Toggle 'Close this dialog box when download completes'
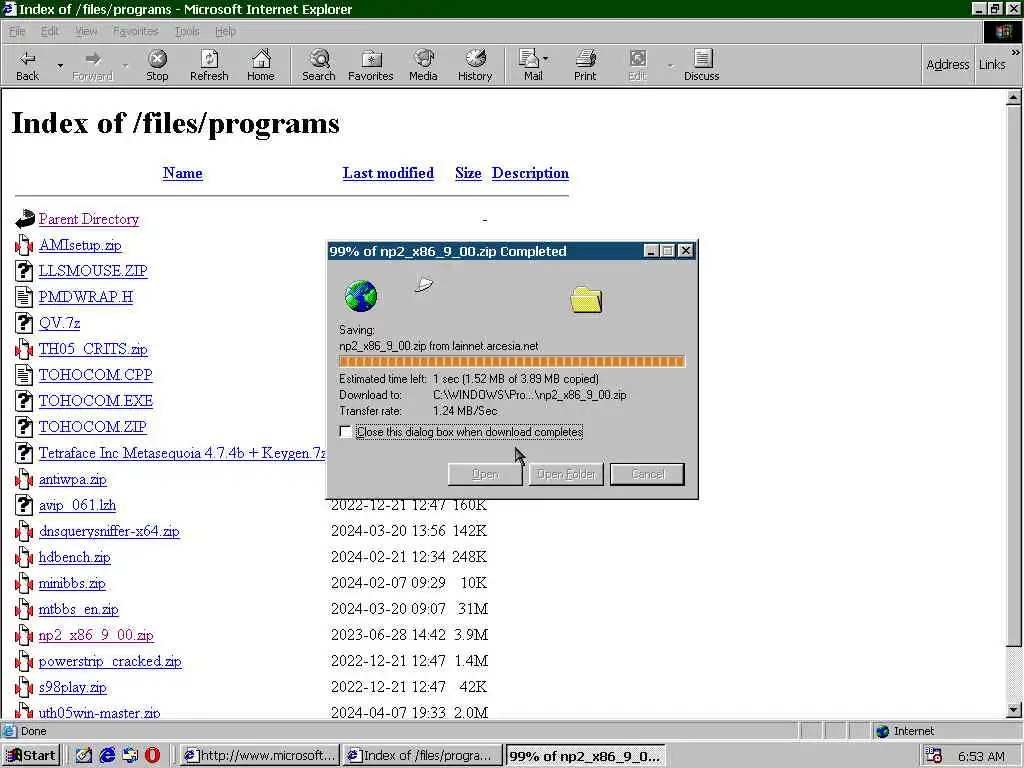The width and height of the screenshot is (1024, 768). [345, 432]
